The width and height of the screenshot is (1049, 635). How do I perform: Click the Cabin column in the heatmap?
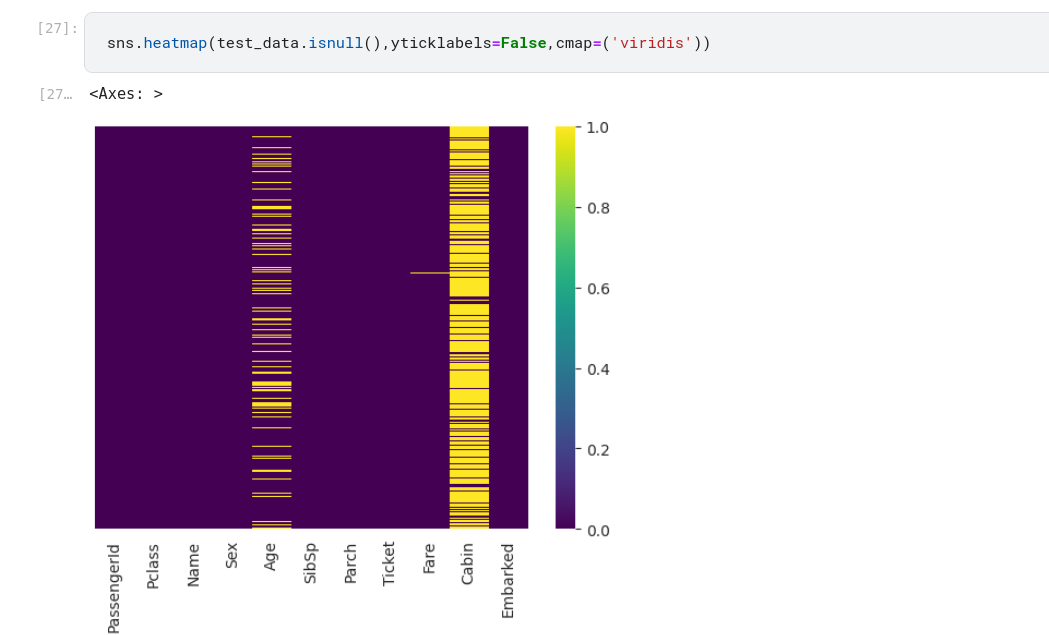(x=469, y=330)
